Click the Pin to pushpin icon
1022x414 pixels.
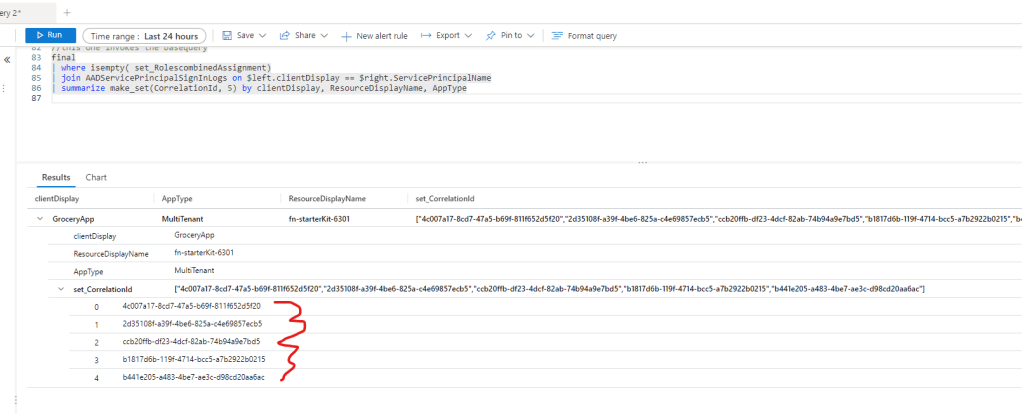(x=491, y=35)
